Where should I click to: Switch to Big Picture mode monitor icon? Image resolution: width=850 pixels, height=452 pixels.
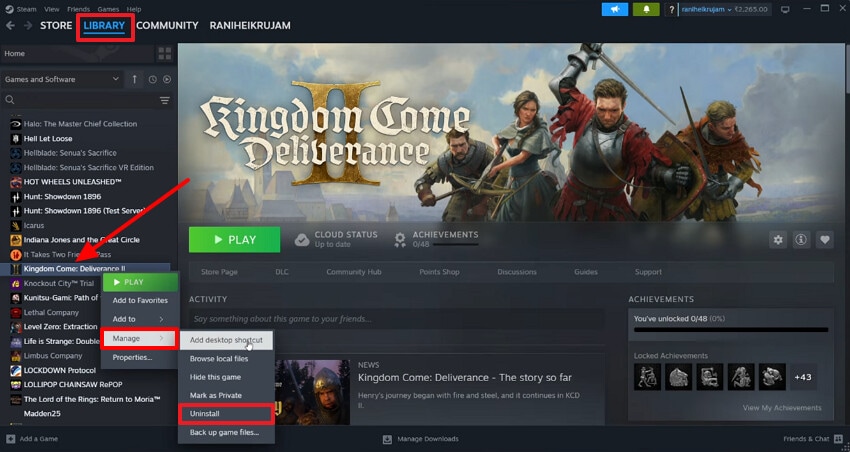tap(785, 10)
